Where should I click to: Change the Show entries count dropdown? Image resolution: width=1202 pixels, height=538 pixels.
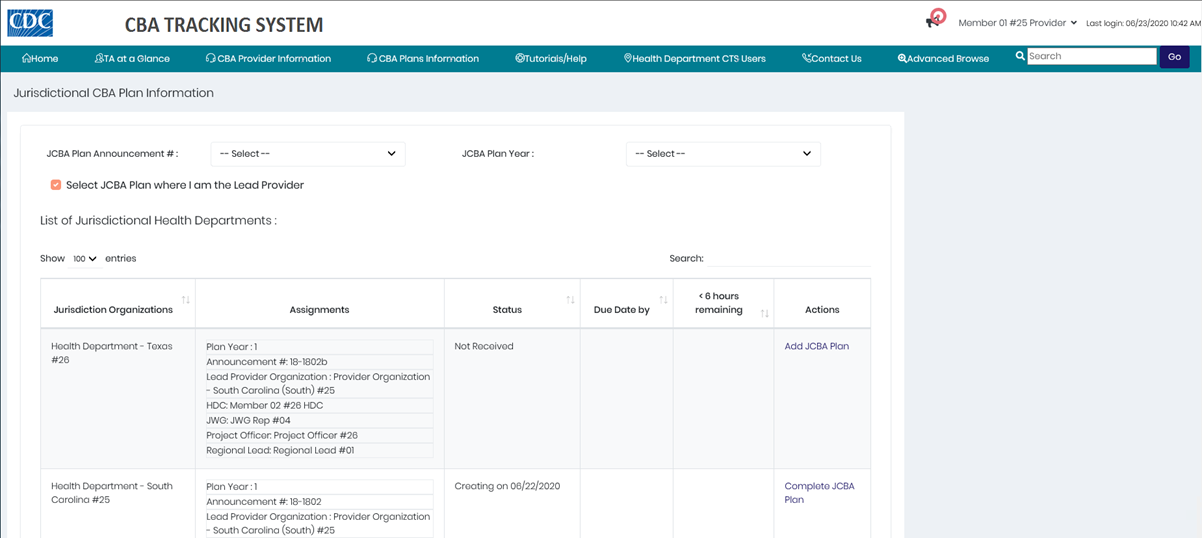pyautogui.click(x=85, y=259)
